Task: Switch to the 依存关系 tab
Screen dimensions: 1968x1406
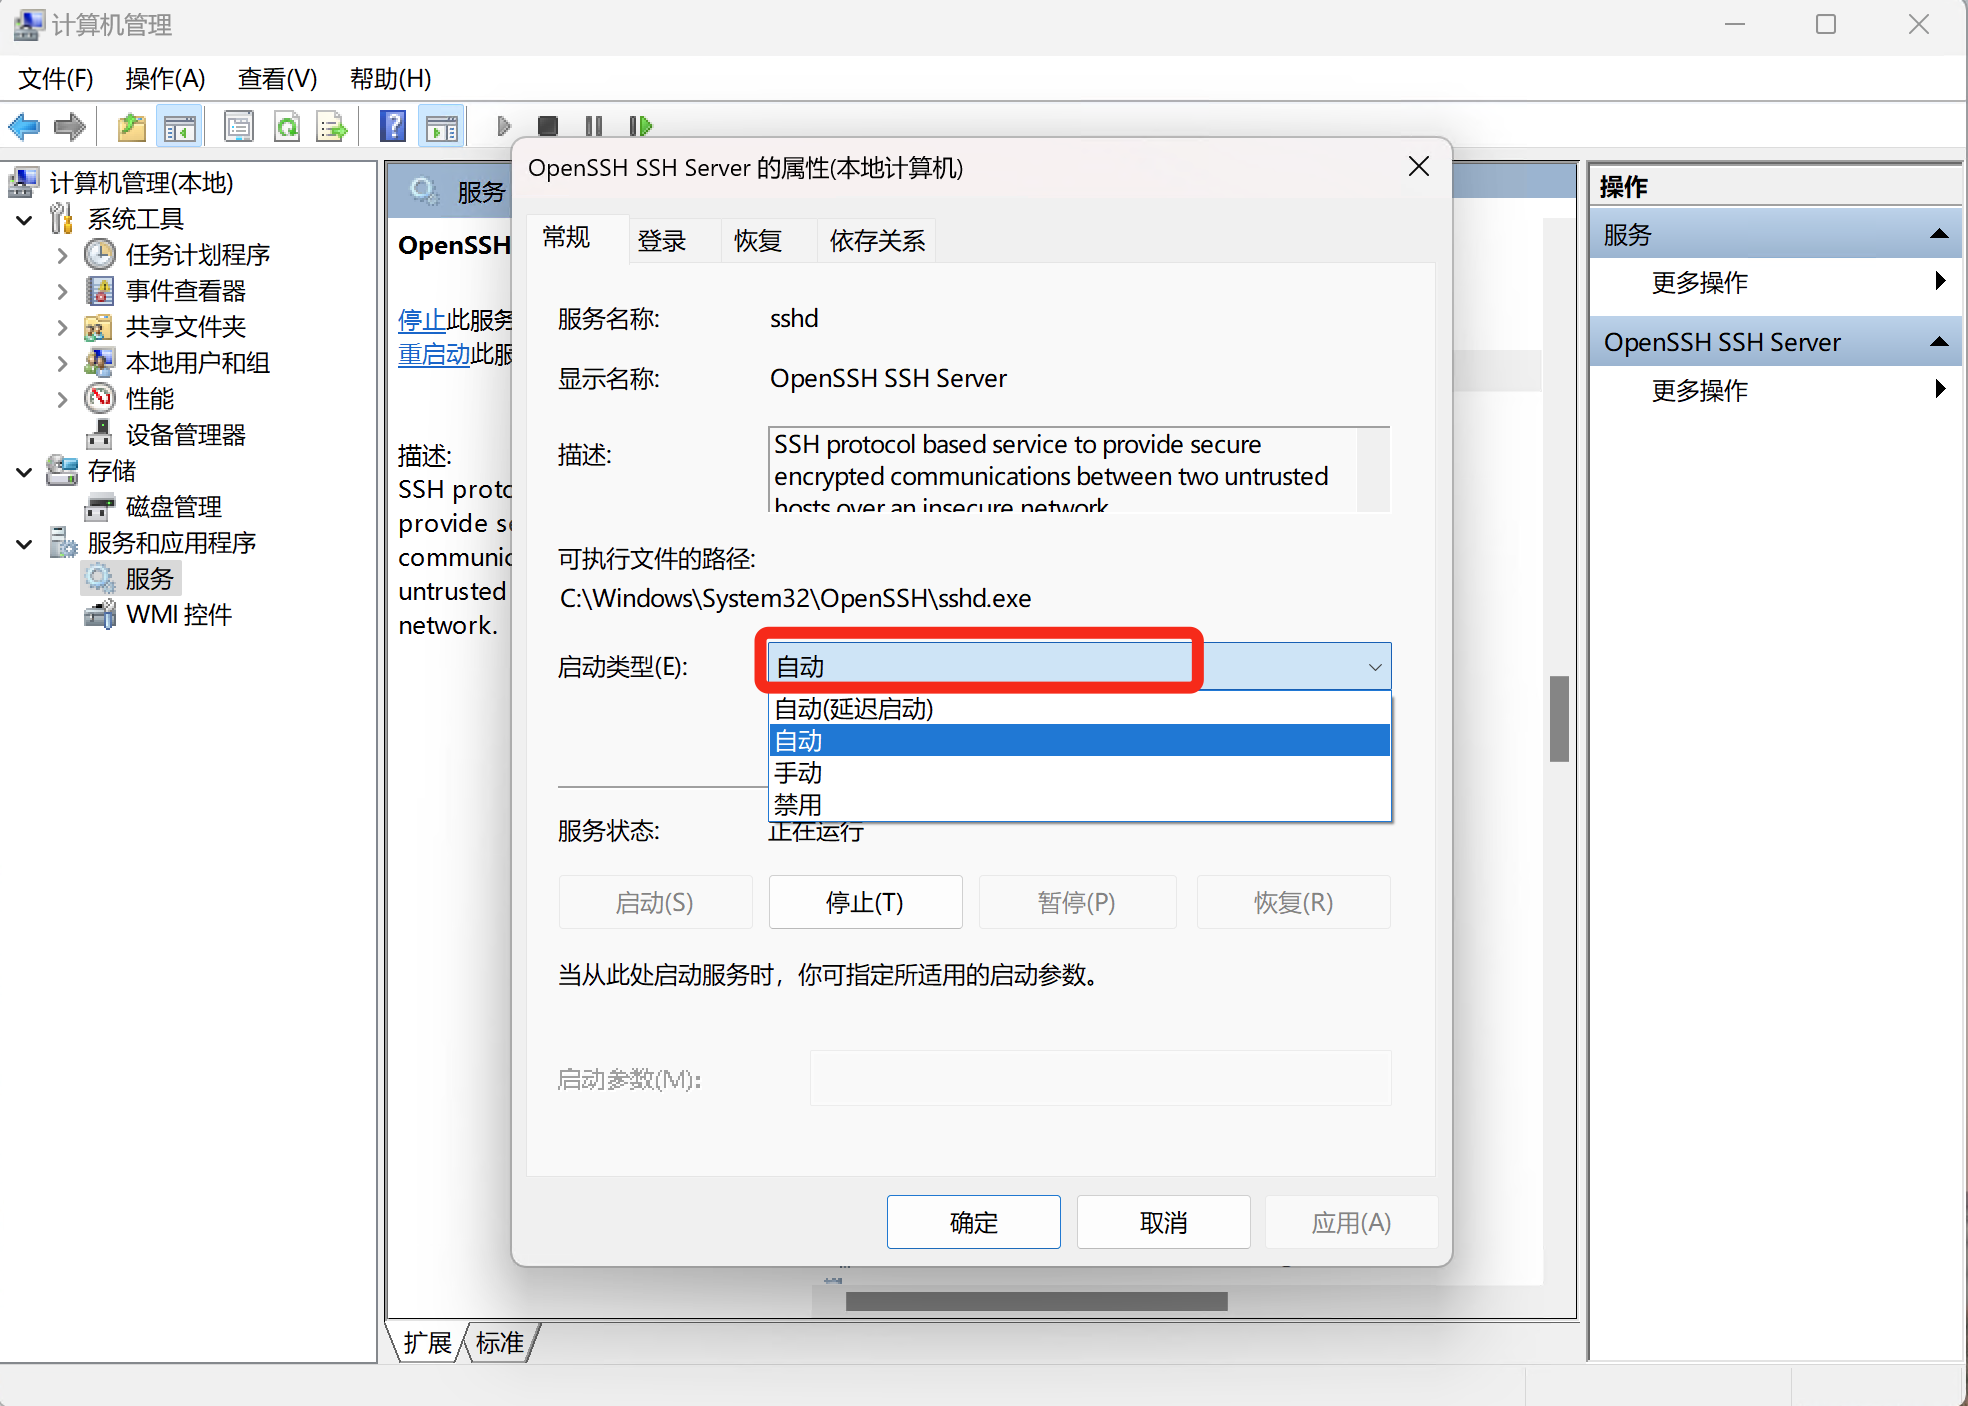Action: 878,241
